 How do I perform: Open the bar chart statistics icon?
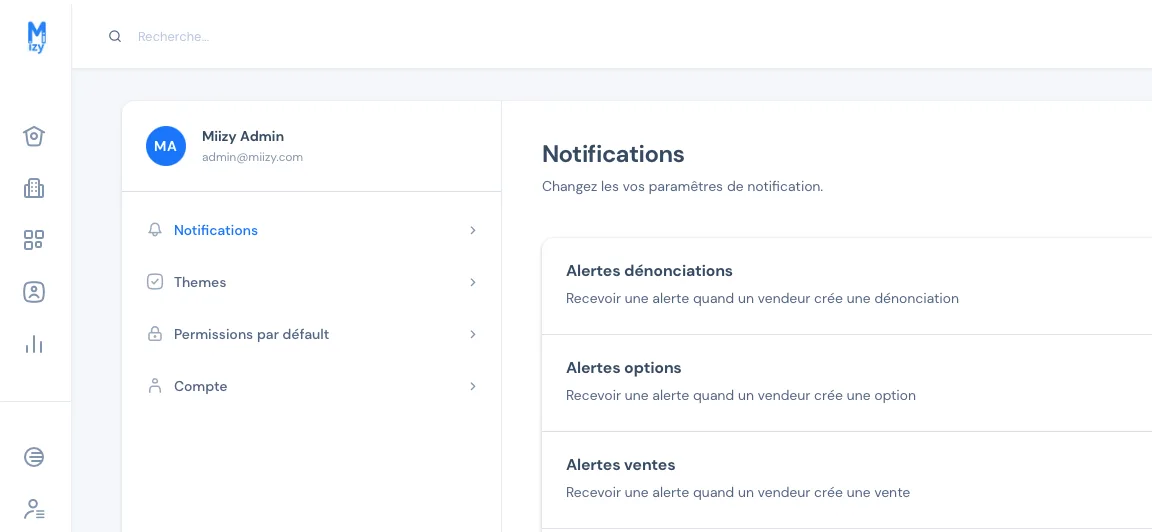coord(34,344)
